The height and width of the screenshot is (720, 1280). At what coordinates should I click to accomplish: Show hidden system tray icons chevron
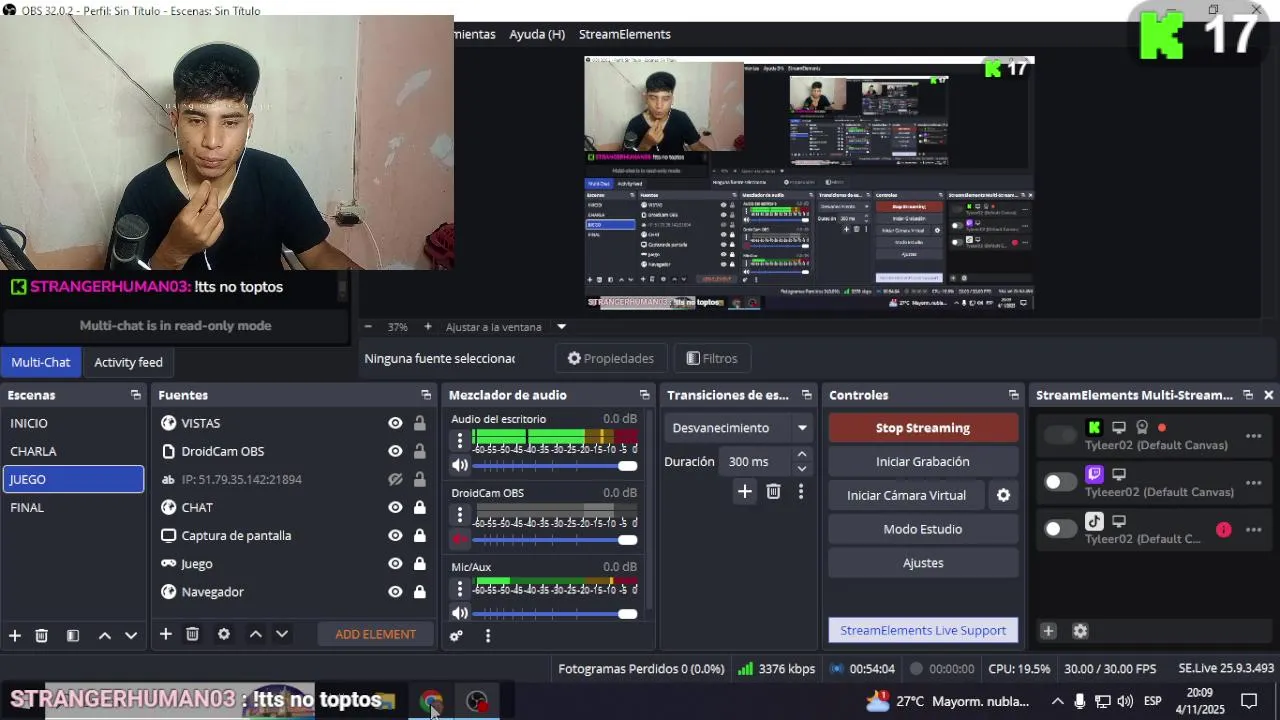point(1057,701)
